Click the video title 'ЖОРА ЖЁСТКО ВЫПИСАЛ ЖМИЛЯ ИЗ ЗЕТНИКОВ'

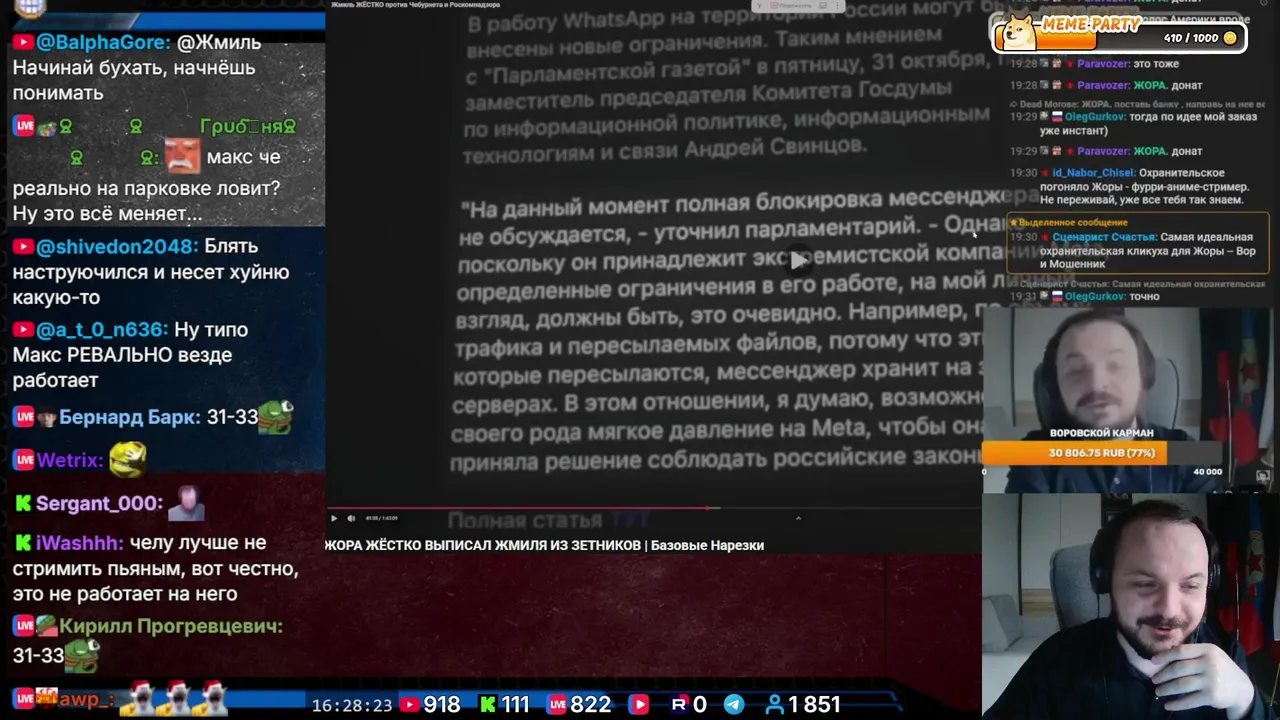point(482,545)
